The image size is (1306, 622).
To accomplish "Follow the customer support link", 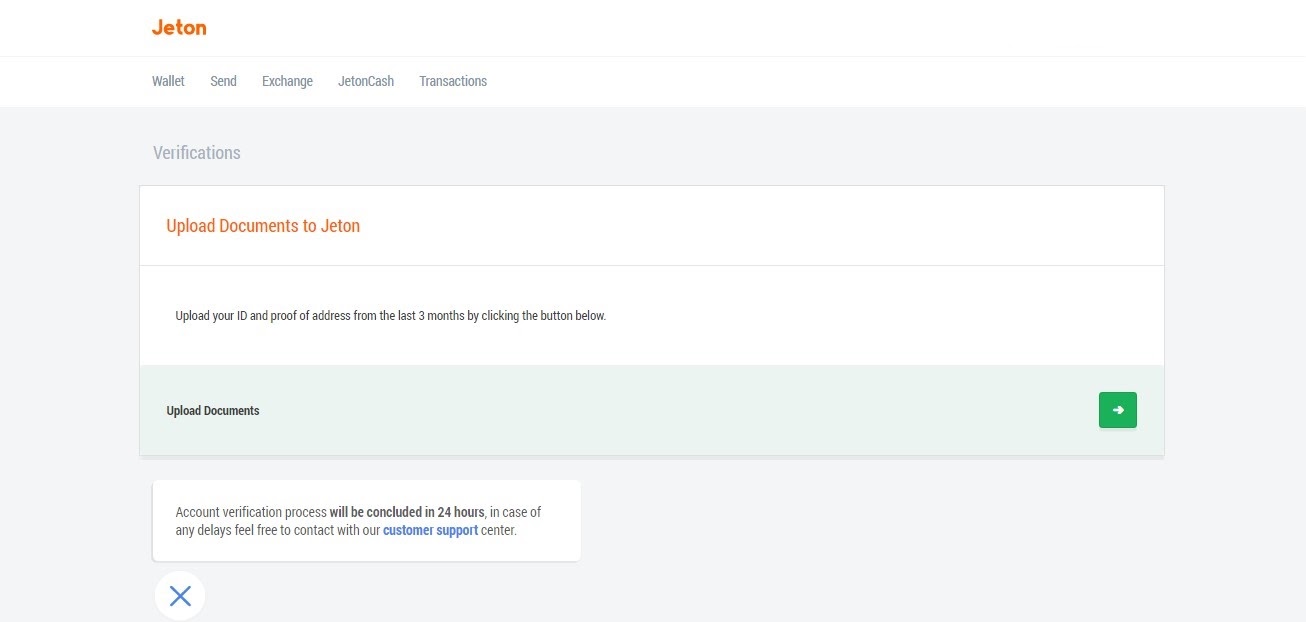I will 430,530.
